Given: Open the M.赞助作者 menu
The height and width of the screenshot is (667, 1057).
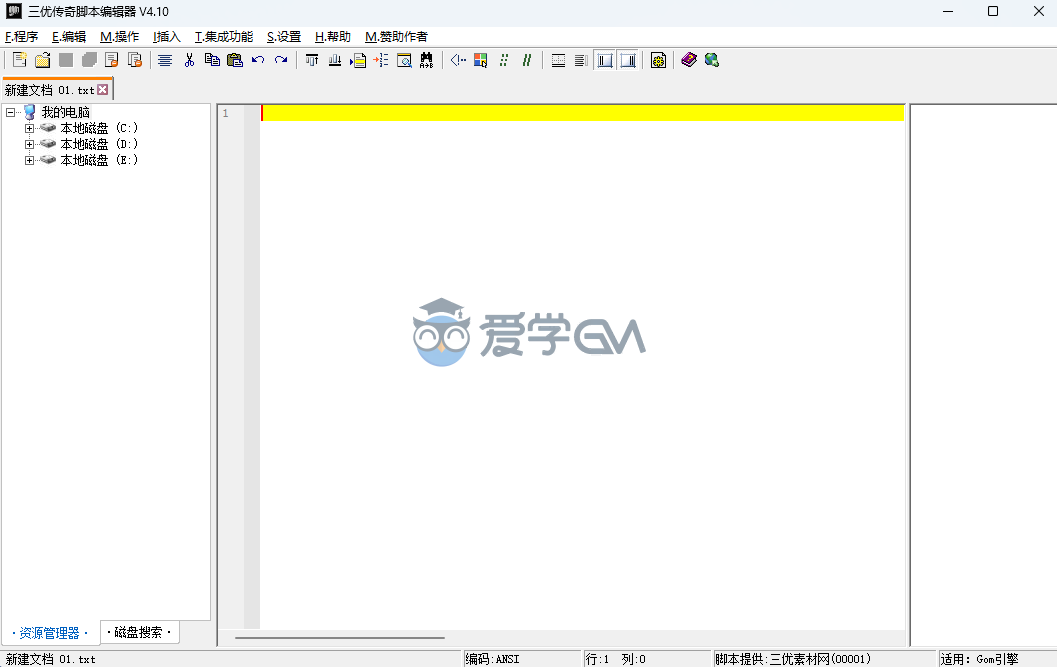Looking at the screenshot, I should 396,36.
